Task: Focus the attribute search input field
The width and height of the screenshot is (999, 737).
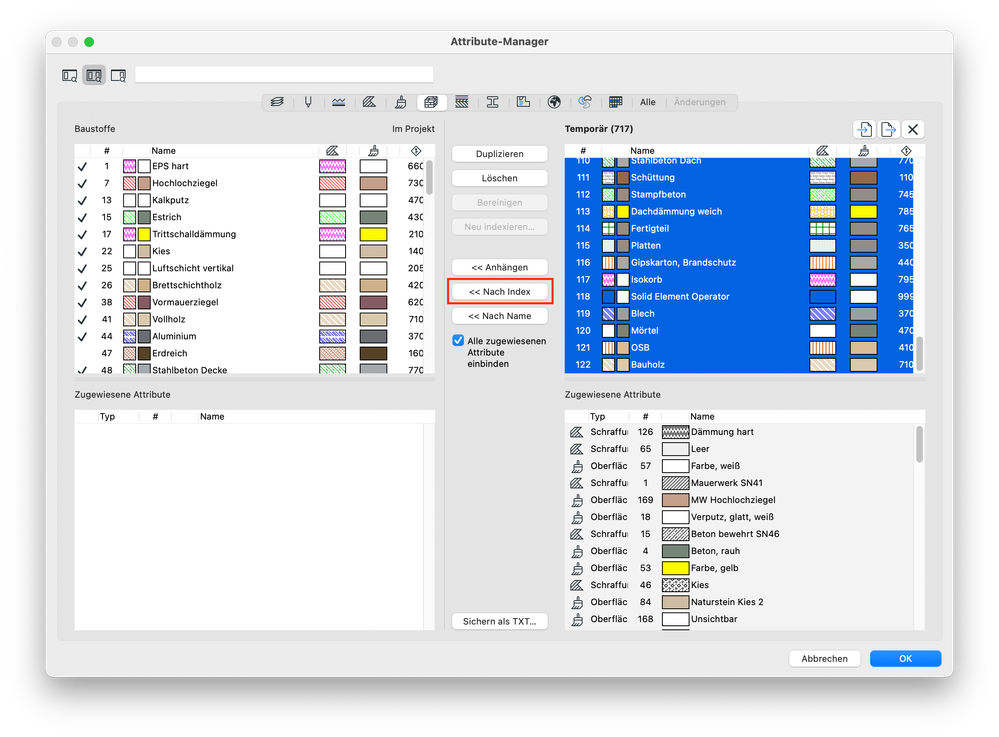Action: [x=284, y=75]
